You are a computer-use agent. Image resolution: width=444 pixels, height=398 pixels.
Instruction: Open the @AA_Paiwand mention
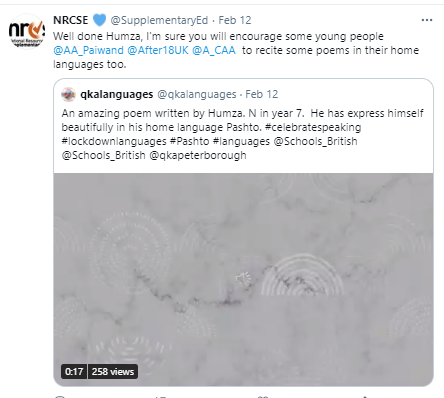[88, 50]
